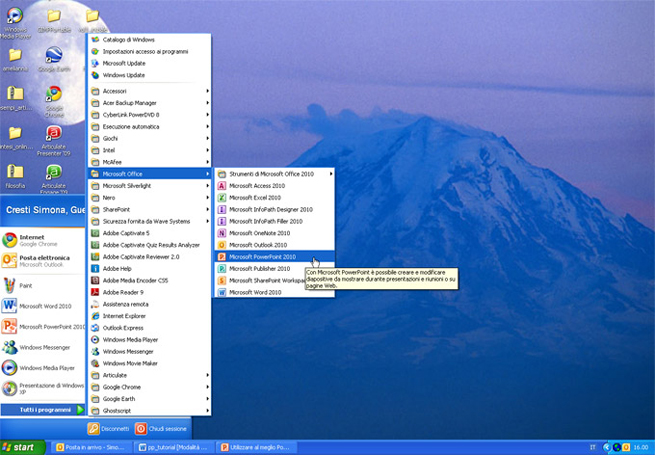
Task: Open the filosofia desktop folder
Action: (15, 176)
